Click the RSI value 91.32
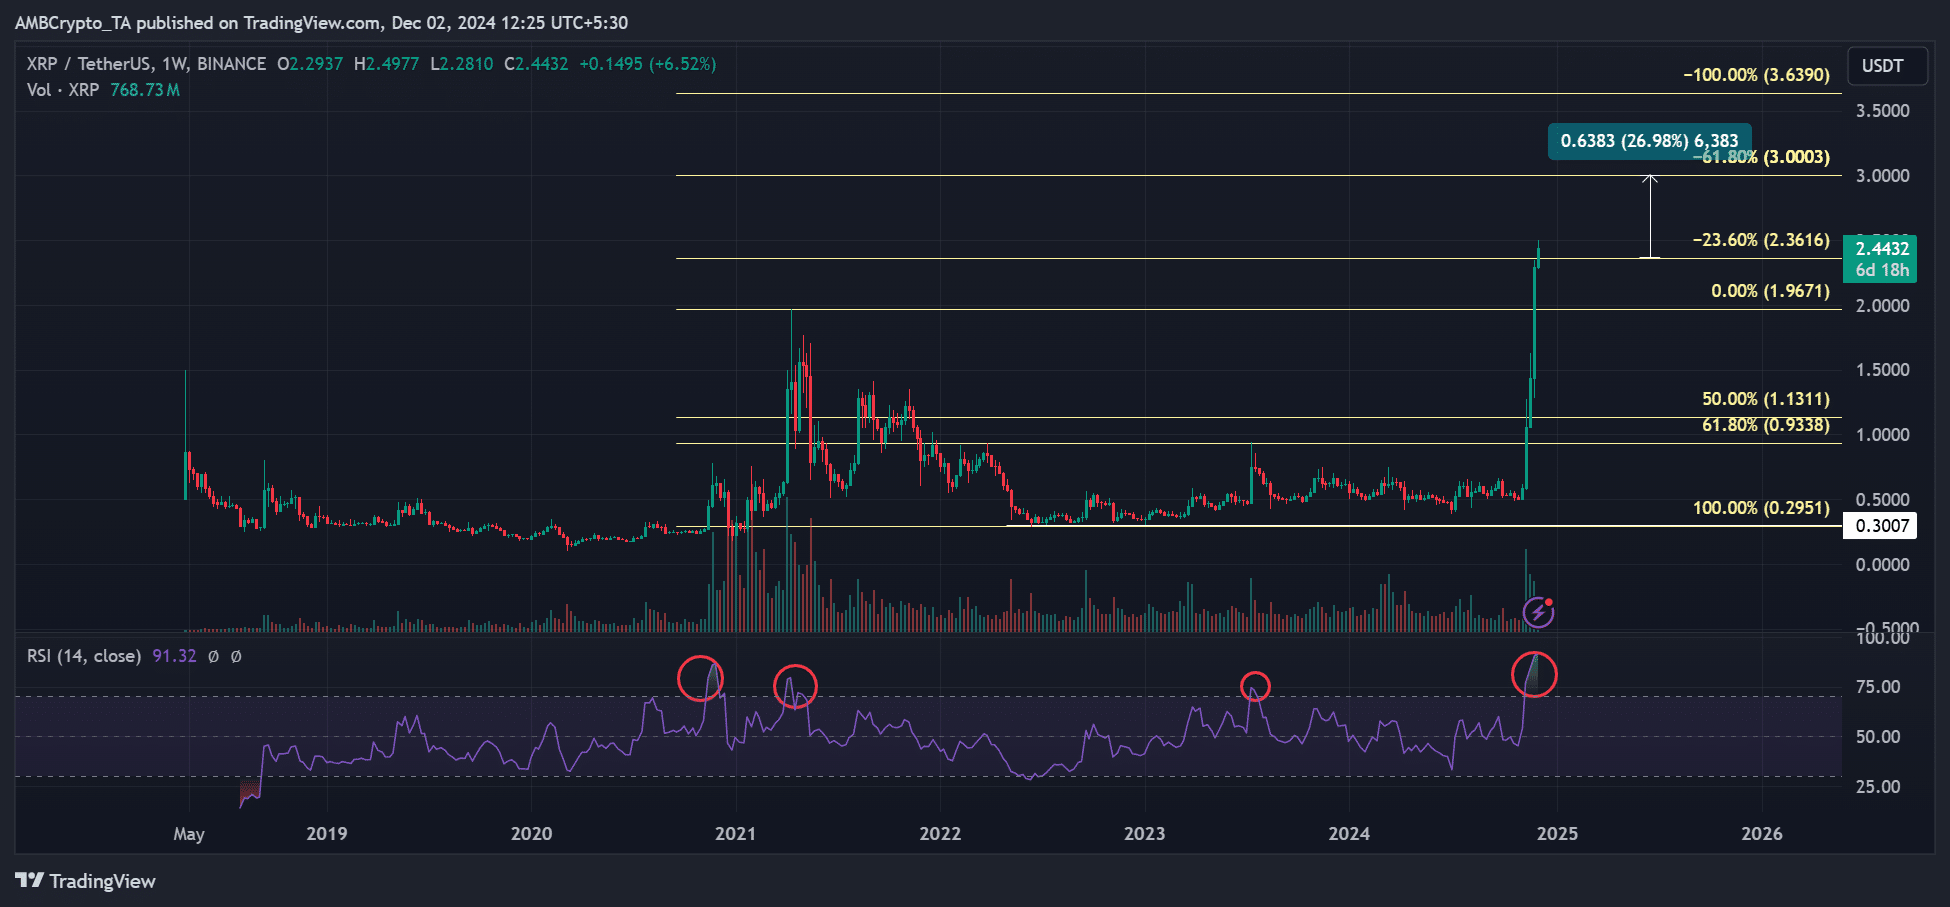 (x=174, y=656)
